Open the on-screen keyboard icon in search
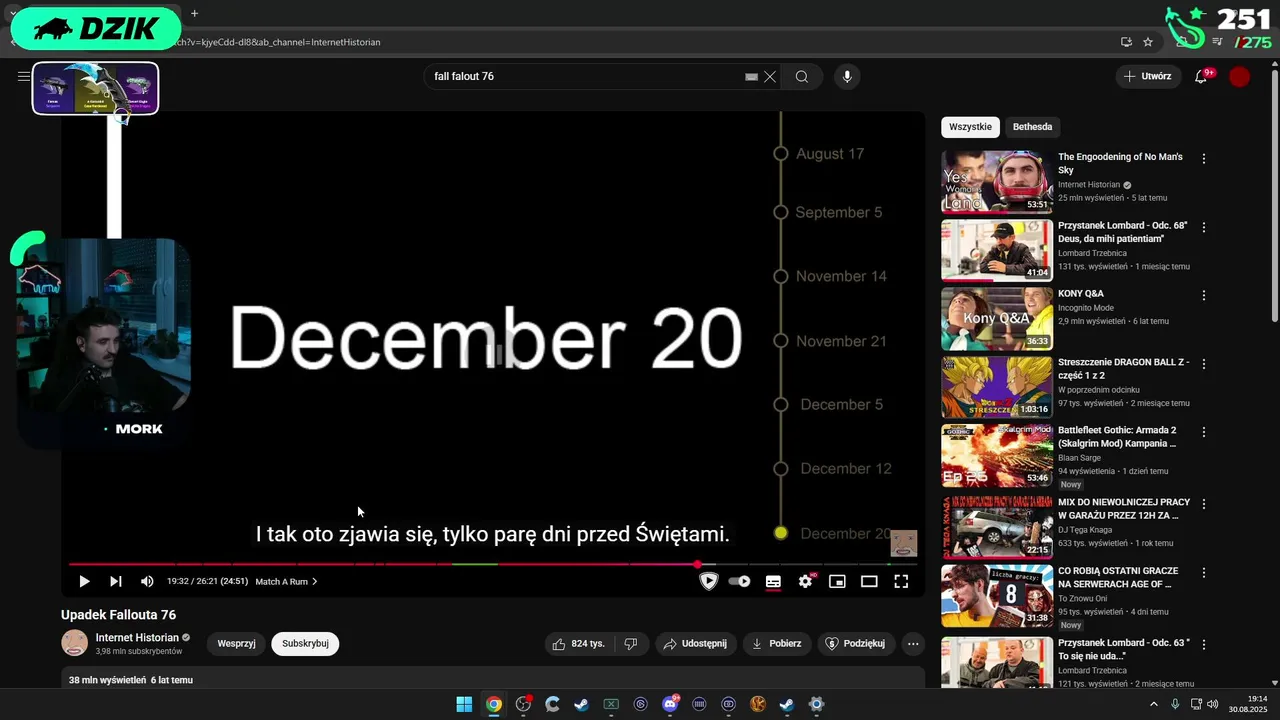This screenshot has width=1280, height=720. [751, 76]
